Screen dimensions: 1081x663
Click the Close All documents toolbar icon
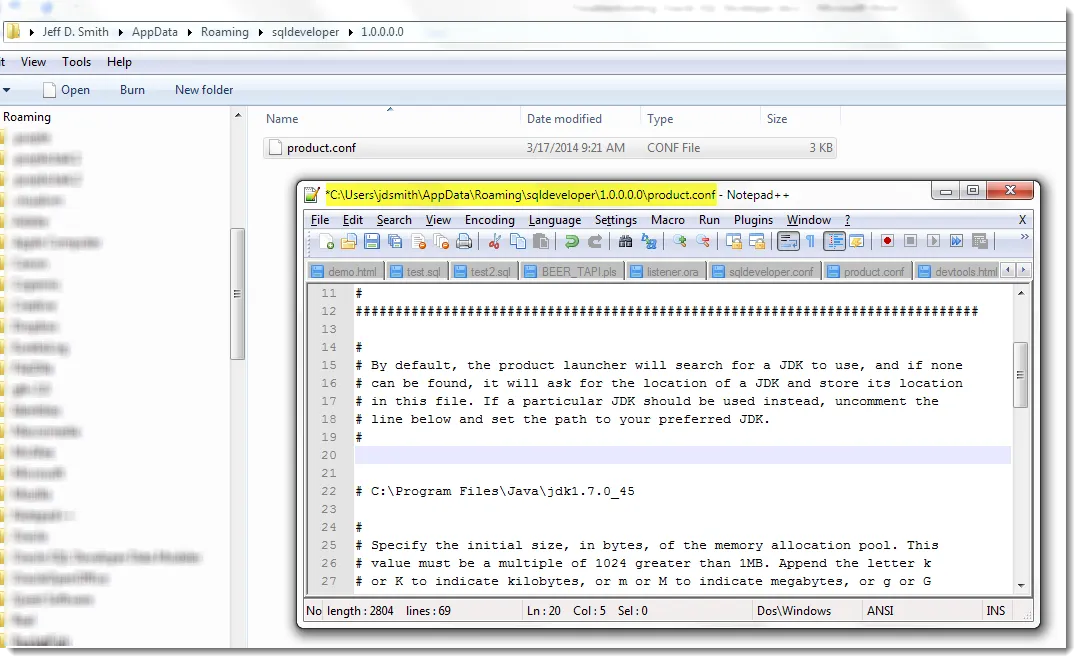441,241
